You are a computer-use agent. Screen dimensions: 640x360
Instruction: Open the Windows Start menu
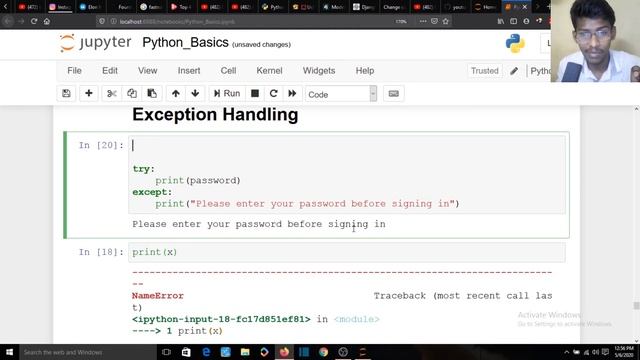coord(9,352)
